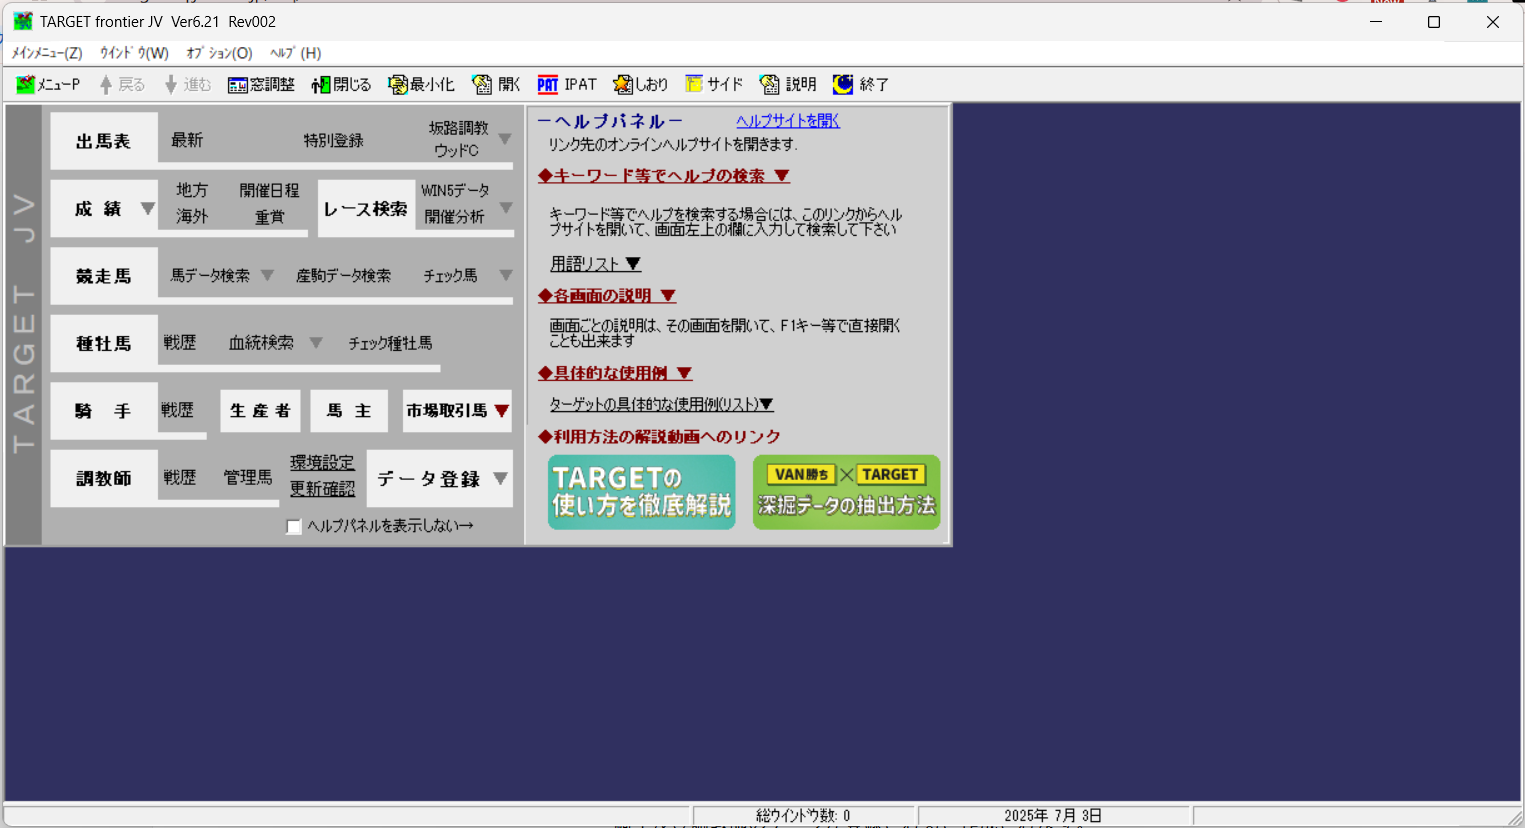Click キーワード等でヘルプの検索 link
The height and width of the screenshot is (828, 1525).
click(x=664, y=176)
